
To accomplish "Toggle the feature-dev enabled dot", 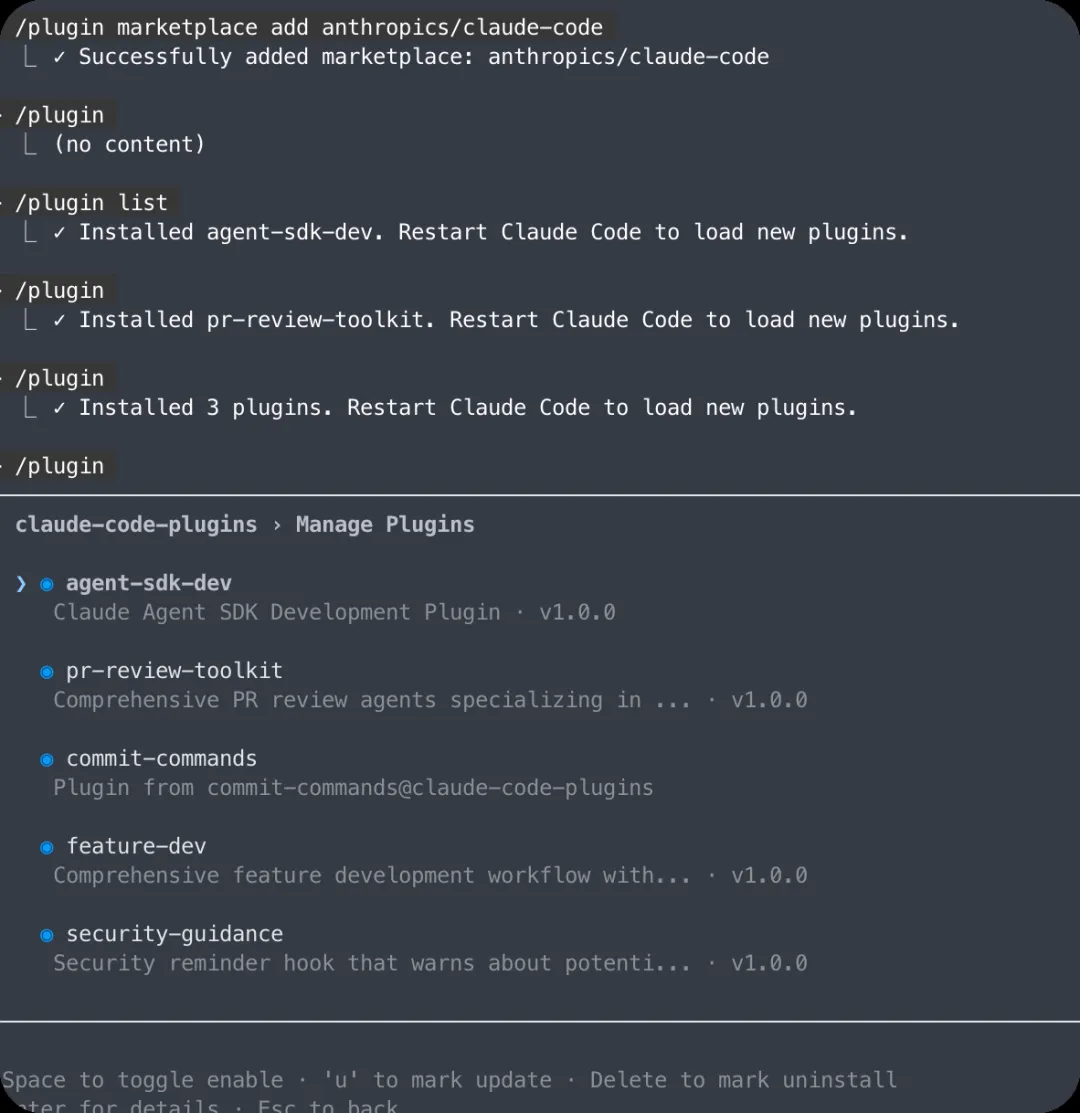I will click(x=47, y=848).
